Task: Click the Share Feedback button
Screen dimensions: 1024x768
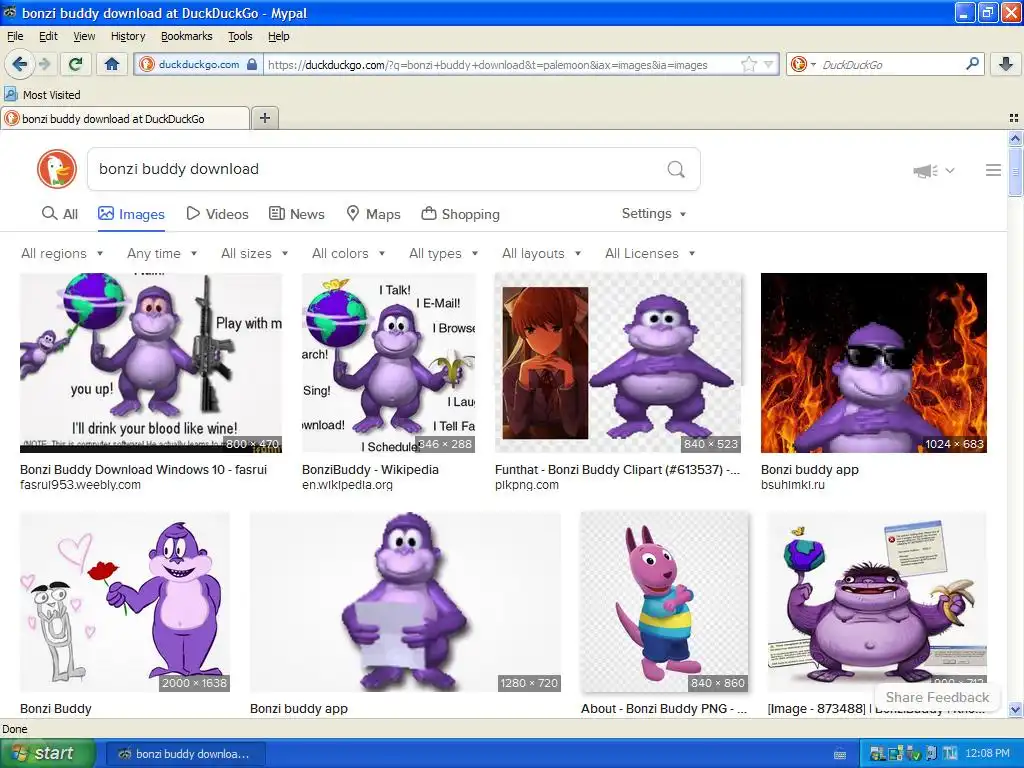Action: pos(937,697)
